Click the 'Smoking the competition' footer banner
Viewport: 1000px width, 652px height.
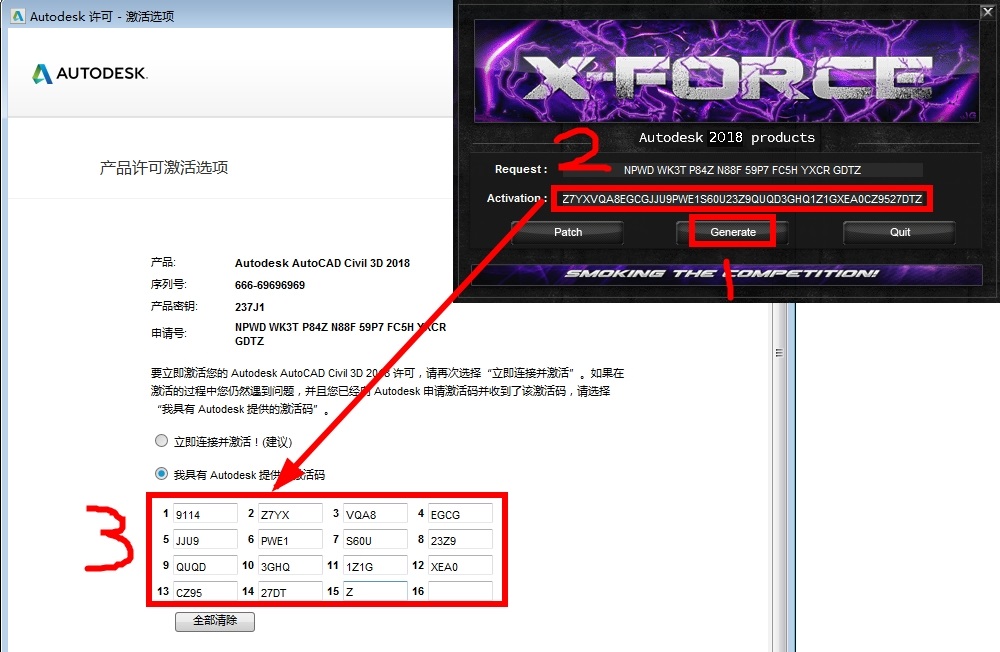[726, 274]
